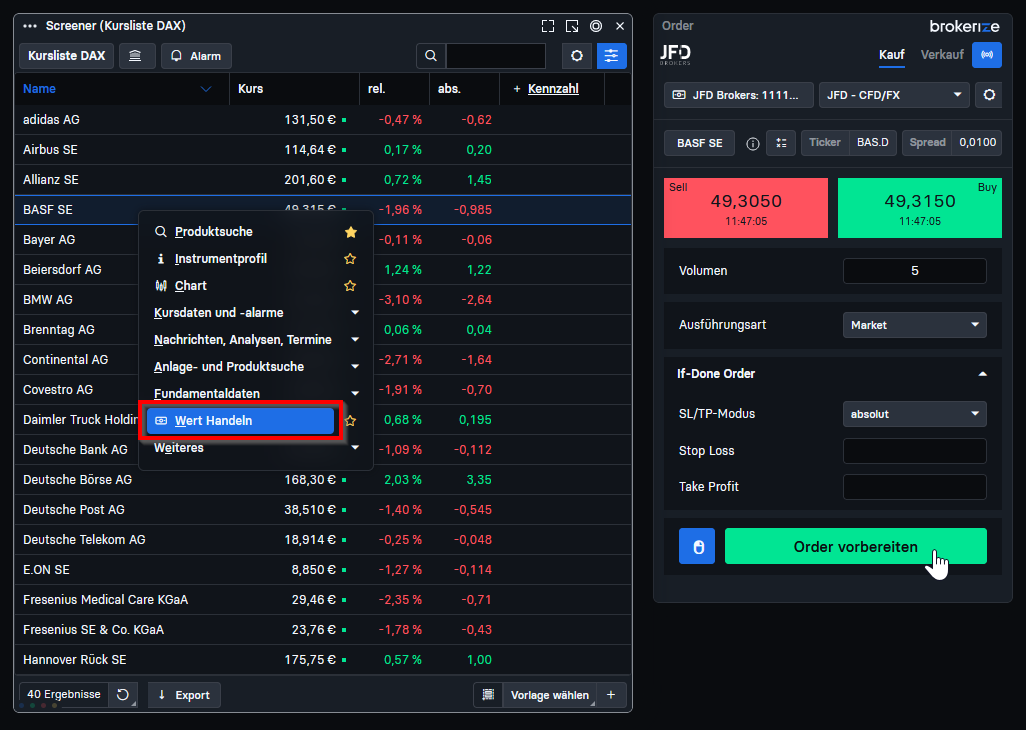
Task: Click the Ticker BAS.D field
Action: [x=848, y=143]
